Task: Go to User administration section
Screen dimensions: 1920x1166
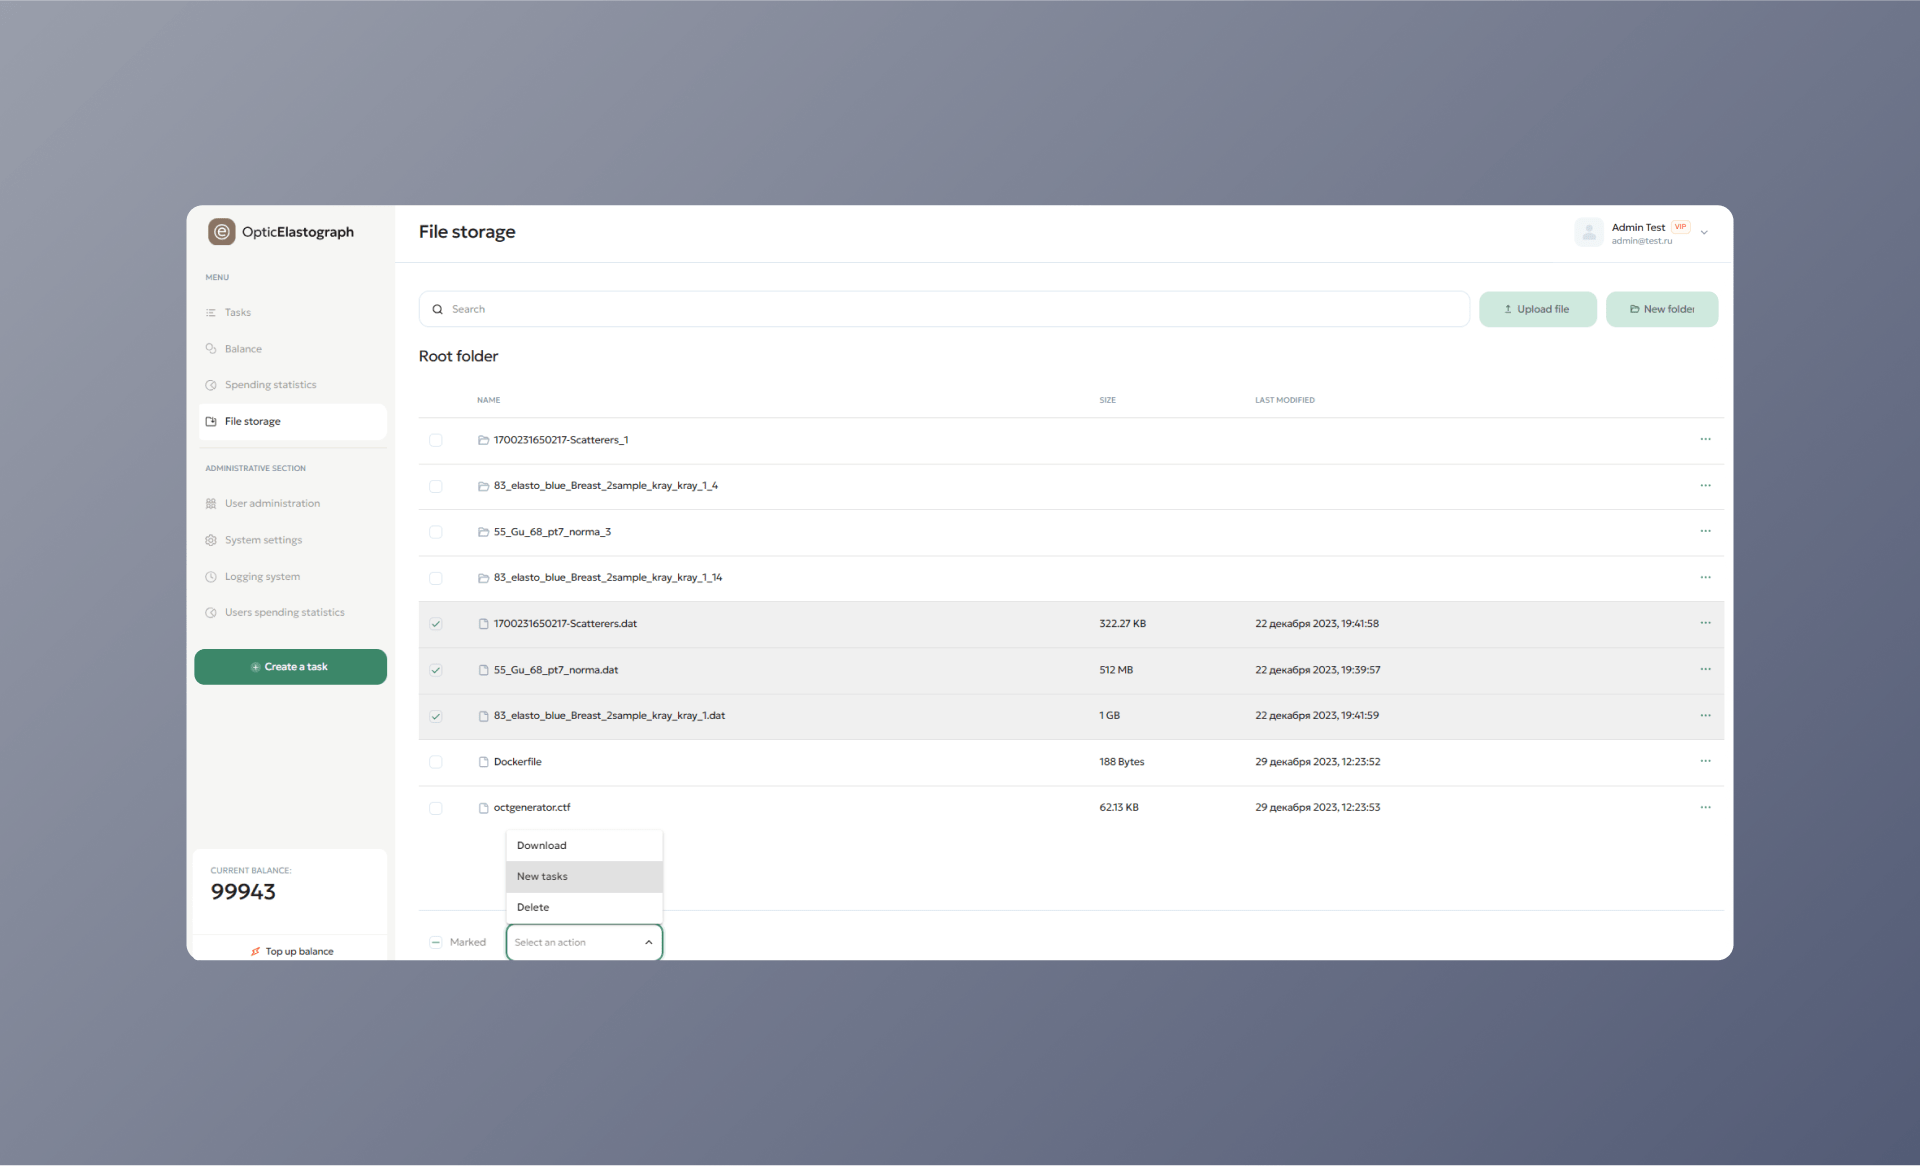Action: pos(272,503)
